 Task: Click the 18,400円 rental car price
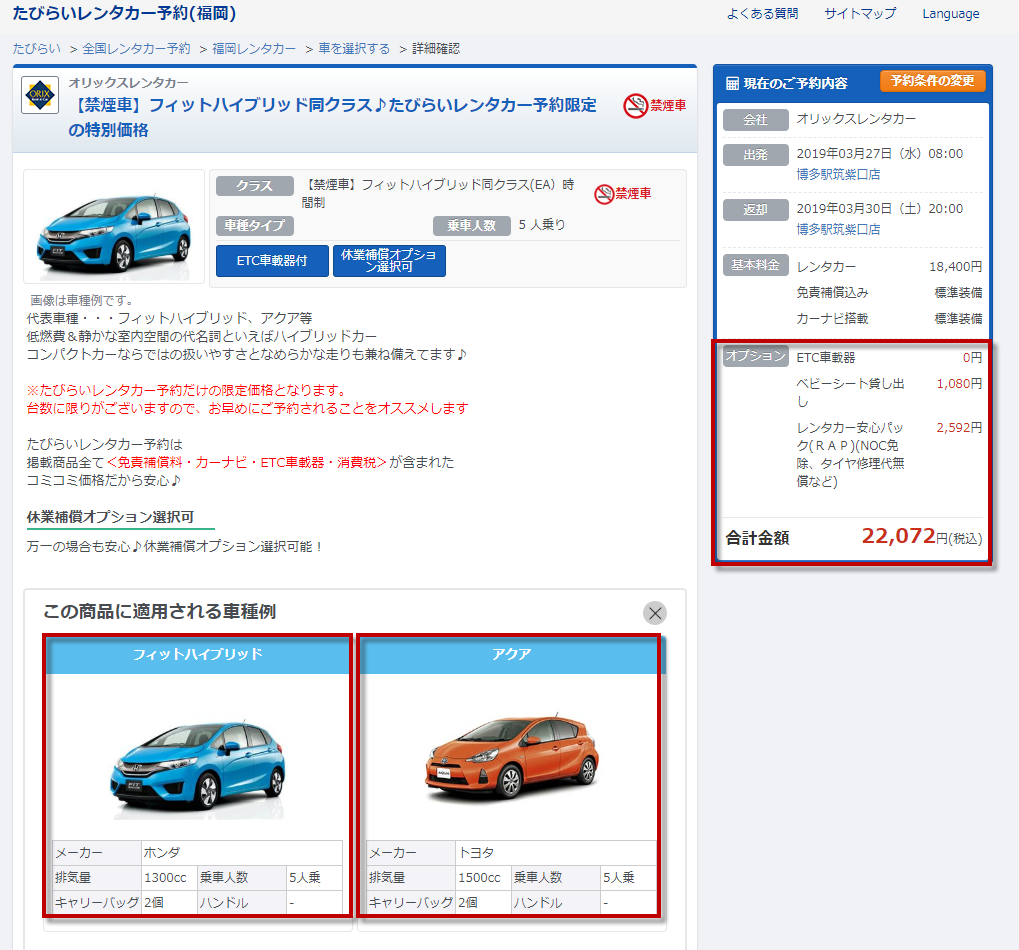[x=955, y=266]
